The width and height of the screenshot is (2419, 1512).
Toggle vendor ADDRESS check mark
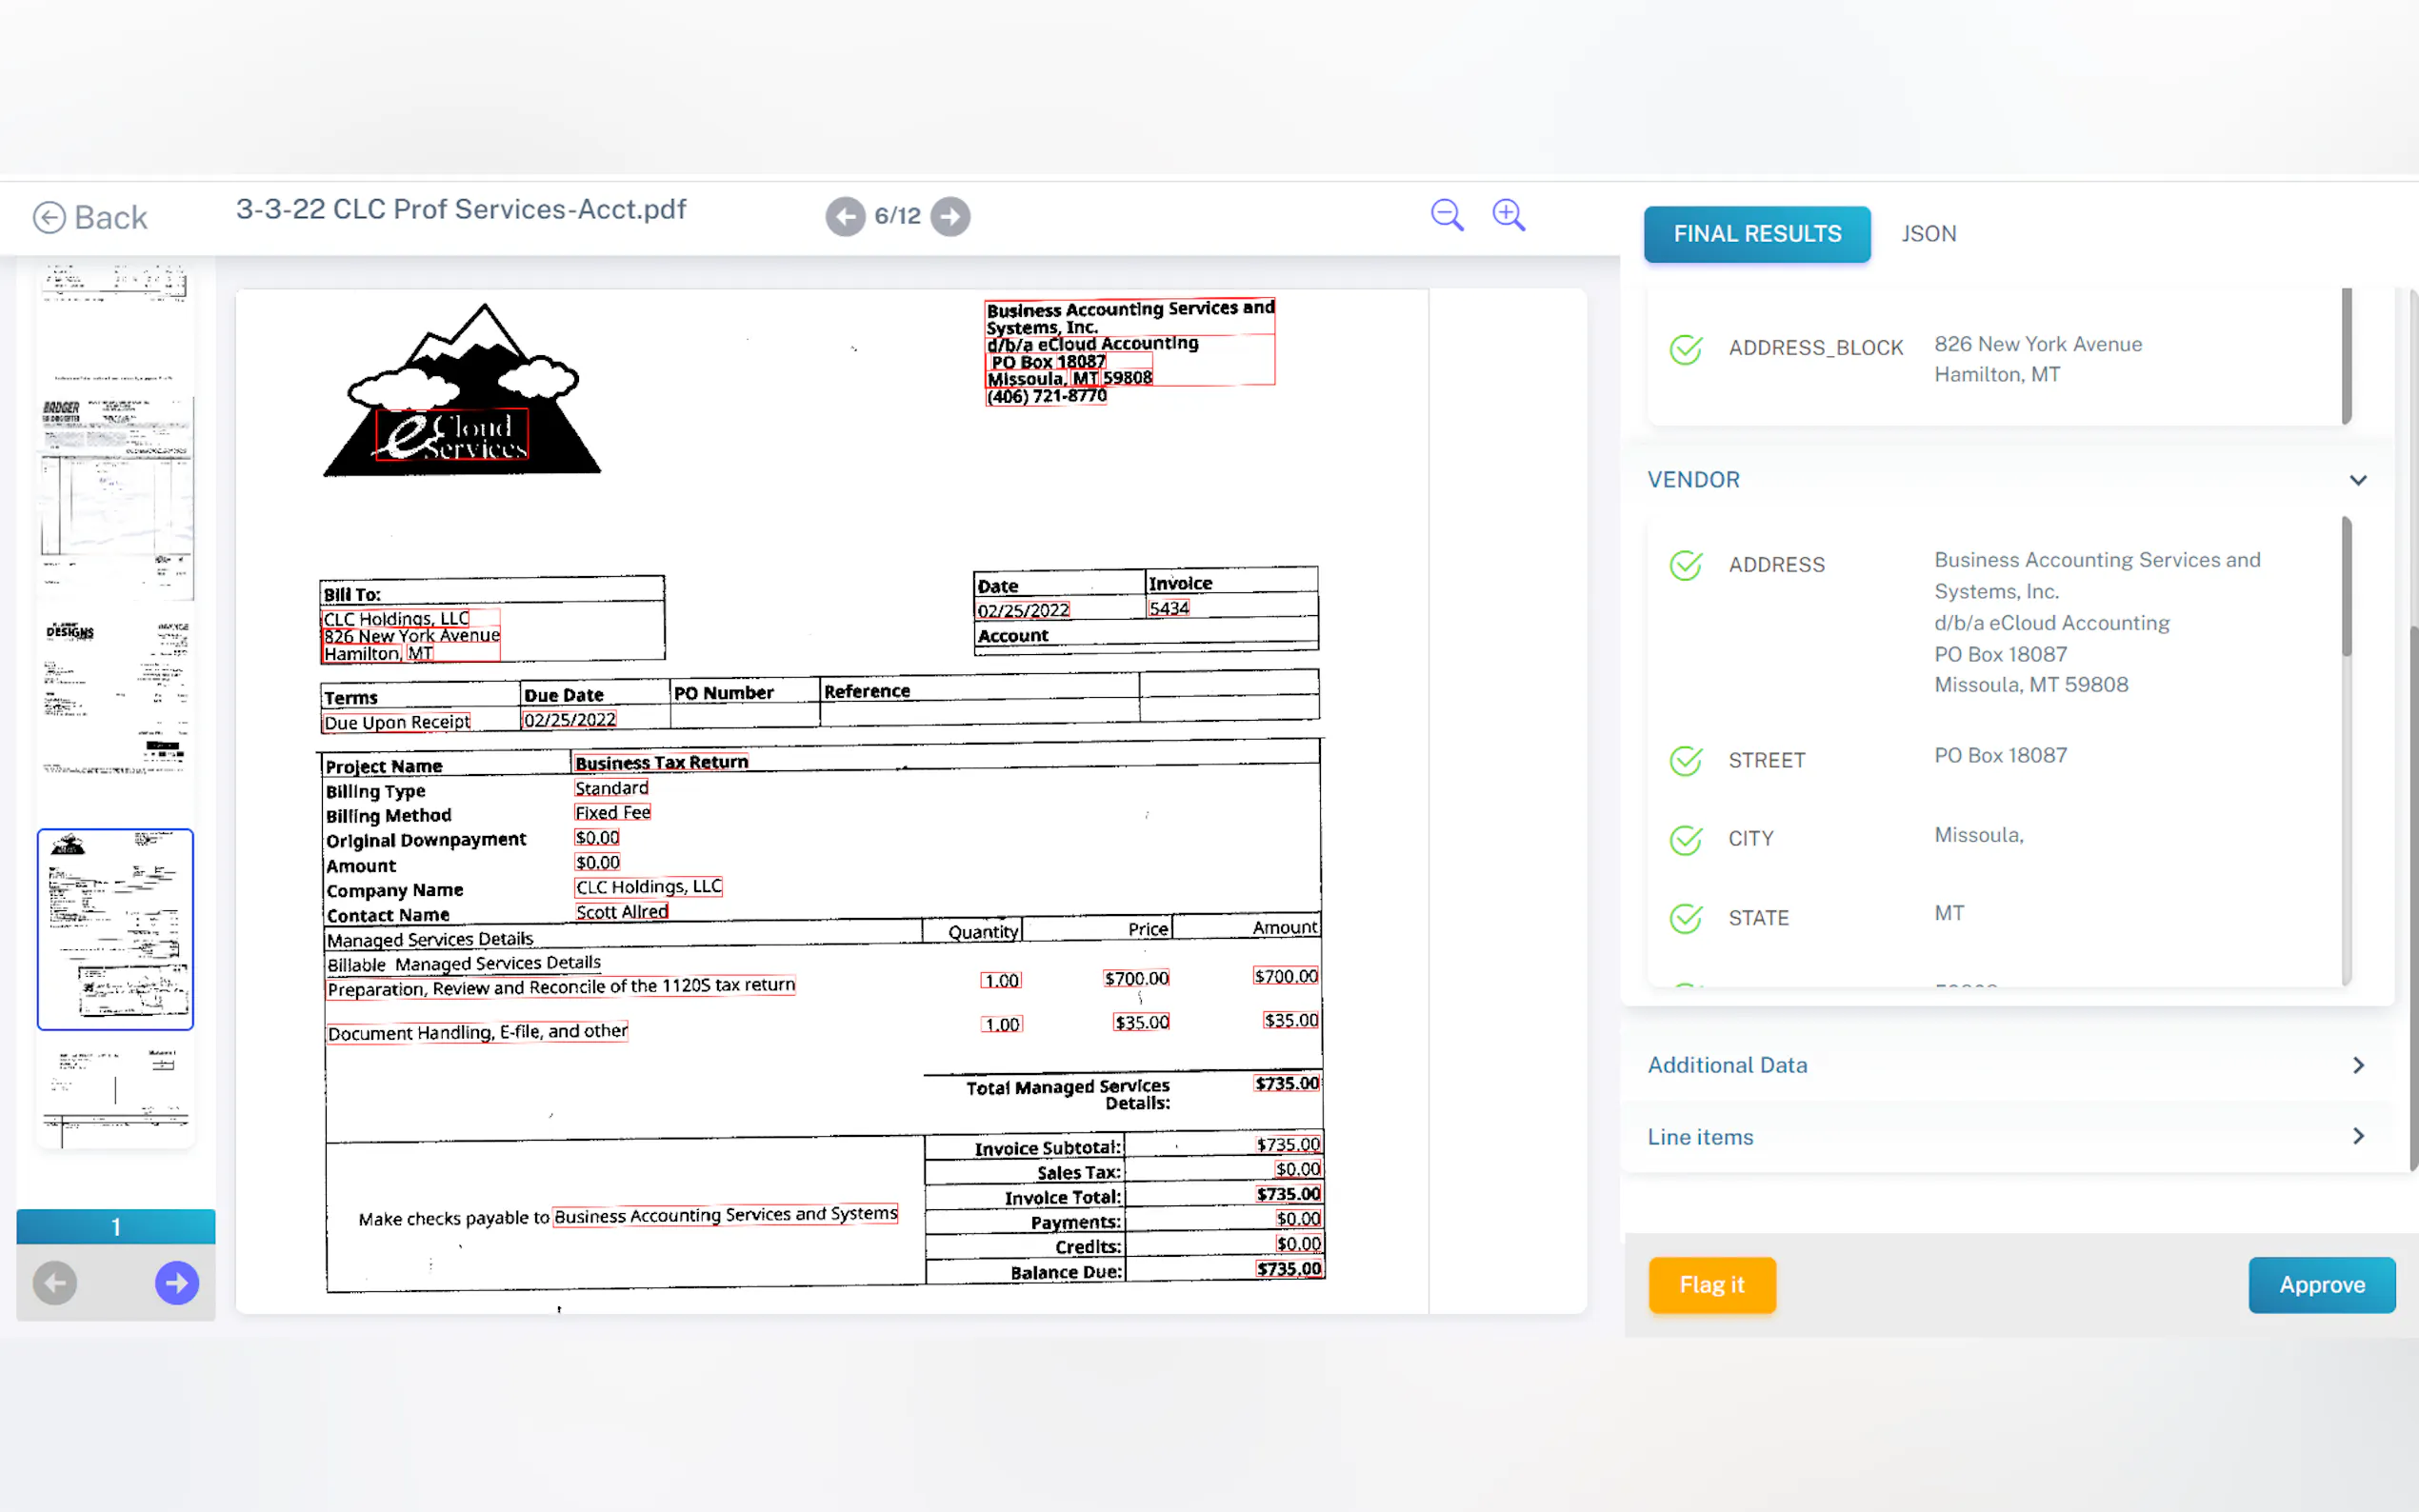click(1686, 566)
